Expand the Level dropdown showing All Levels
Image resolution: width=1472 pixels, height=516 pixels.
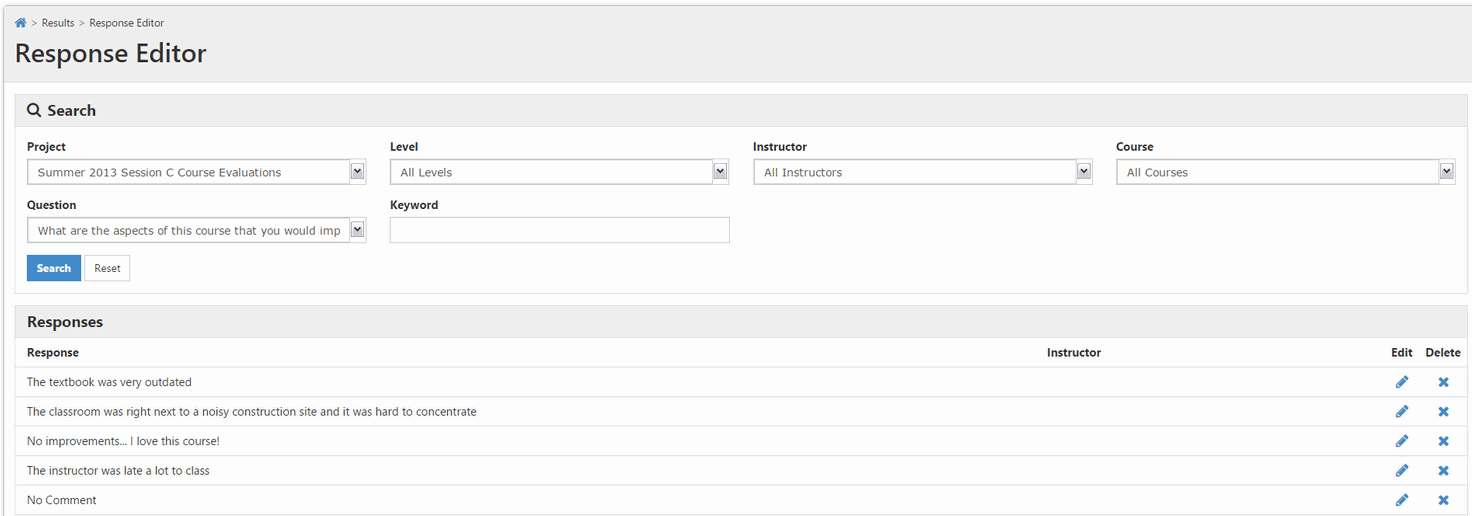(x=559, y=172)
